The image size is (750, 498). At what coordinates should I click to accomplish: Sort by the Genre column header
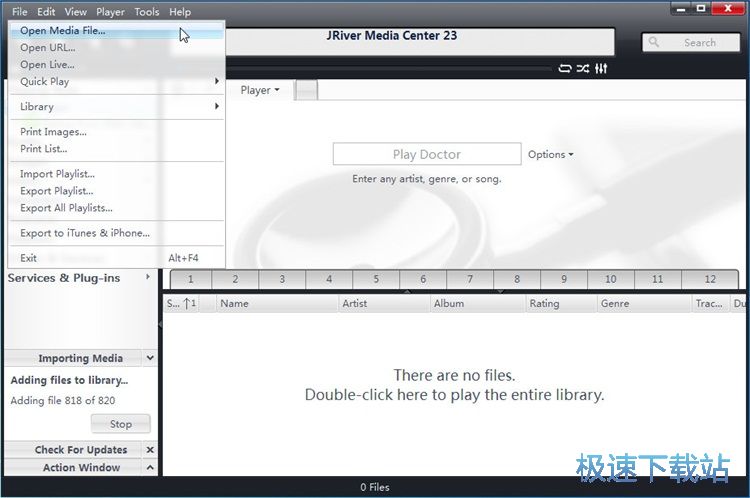pyautogui.click(x=644, y=303)
